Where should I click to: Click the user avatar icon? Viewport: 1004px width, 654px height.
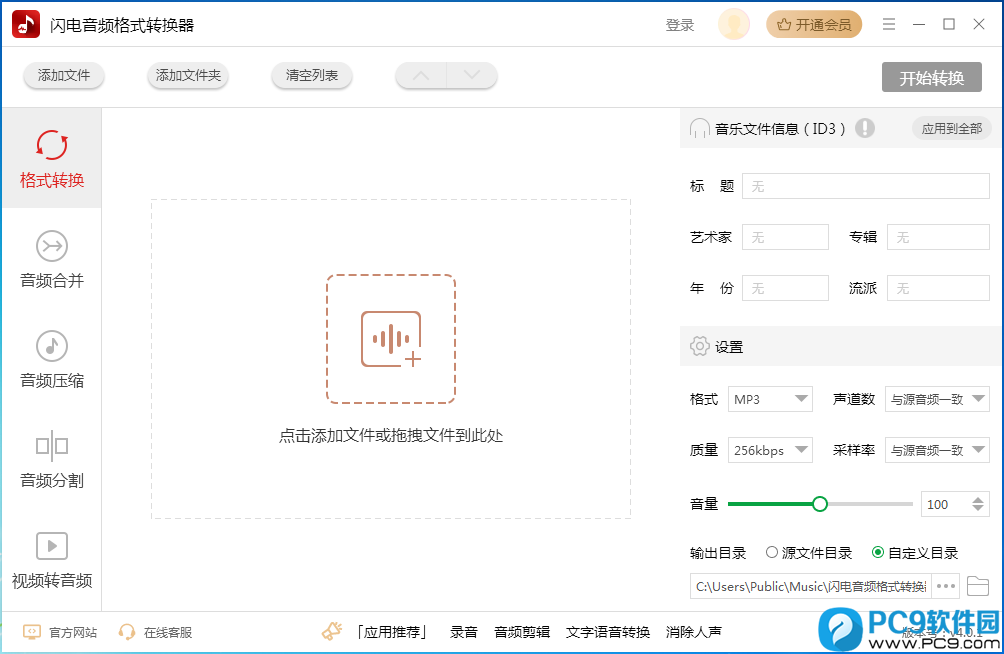734,24
